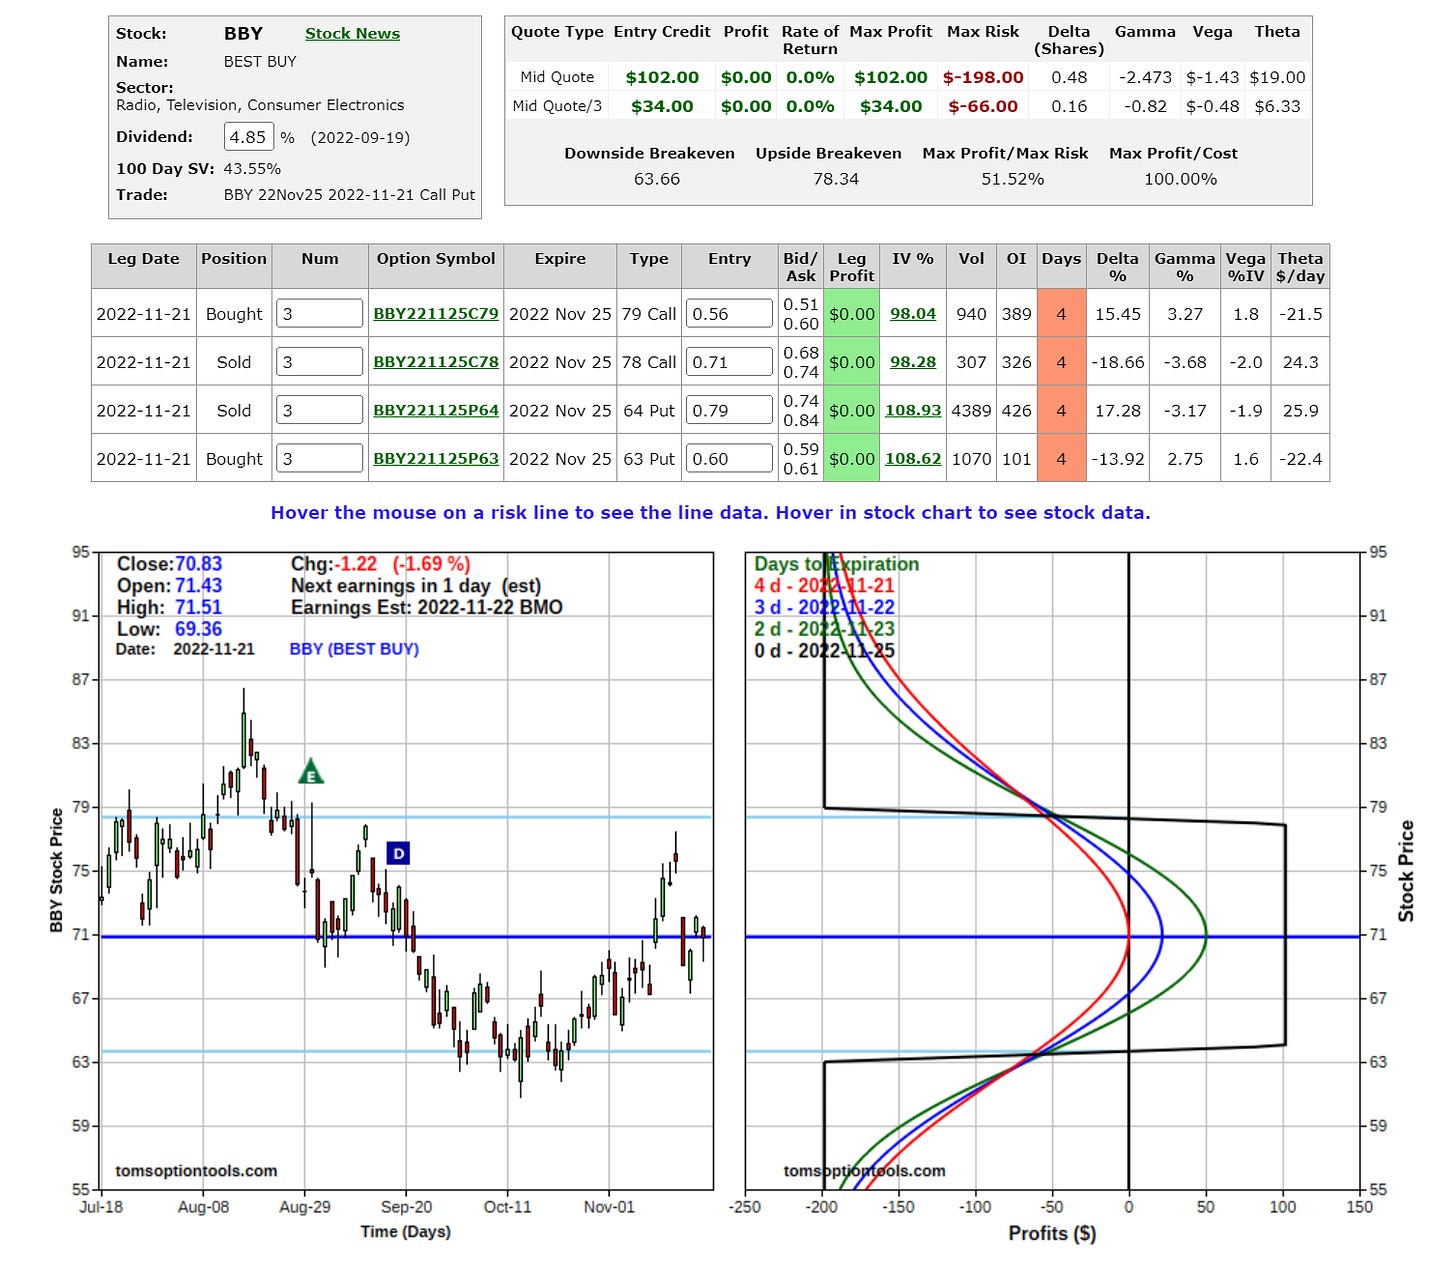Click Entry field showing 0.79

click(x=730, y=410)
